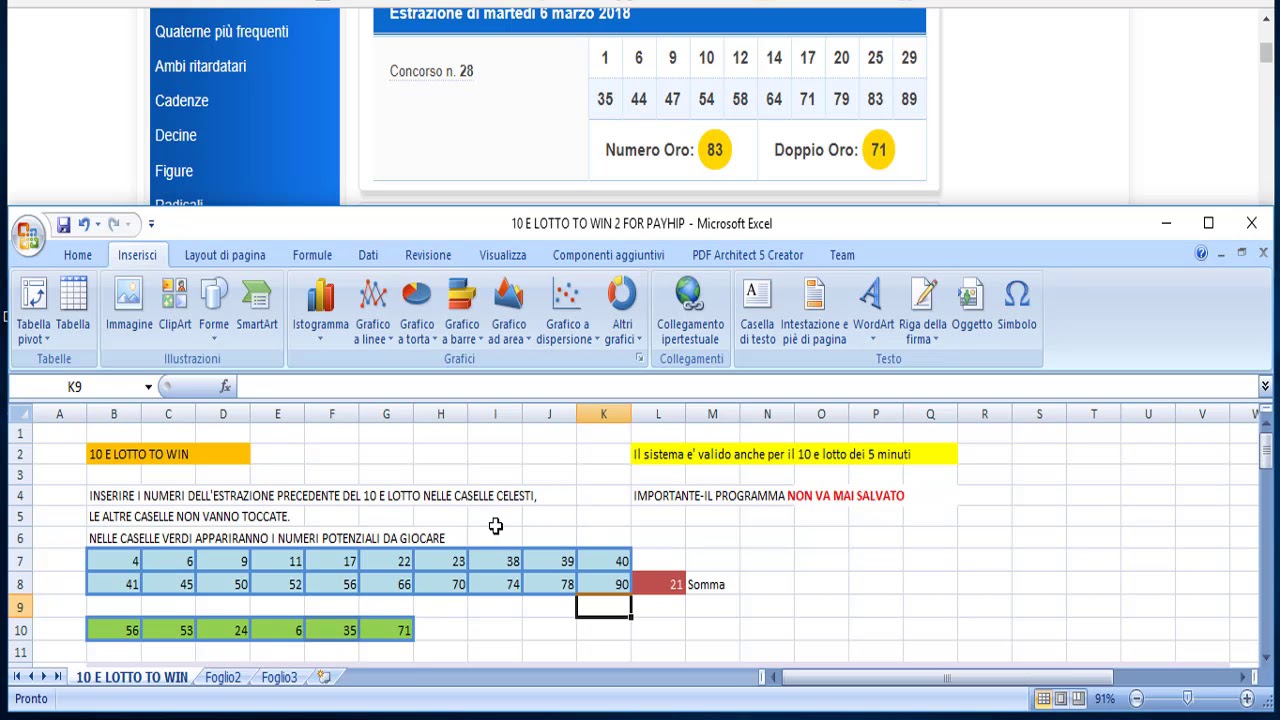This screenshot has width=1280, height=720.
Task: Click the insert function fx button
Action: coord(225,386)
